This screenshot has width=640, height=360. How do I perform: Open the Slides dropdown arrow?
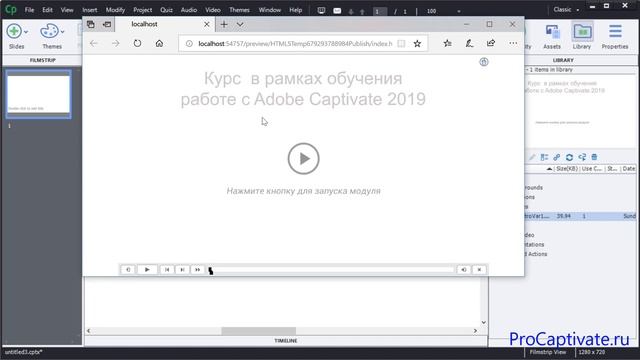[x=26, y=31]
